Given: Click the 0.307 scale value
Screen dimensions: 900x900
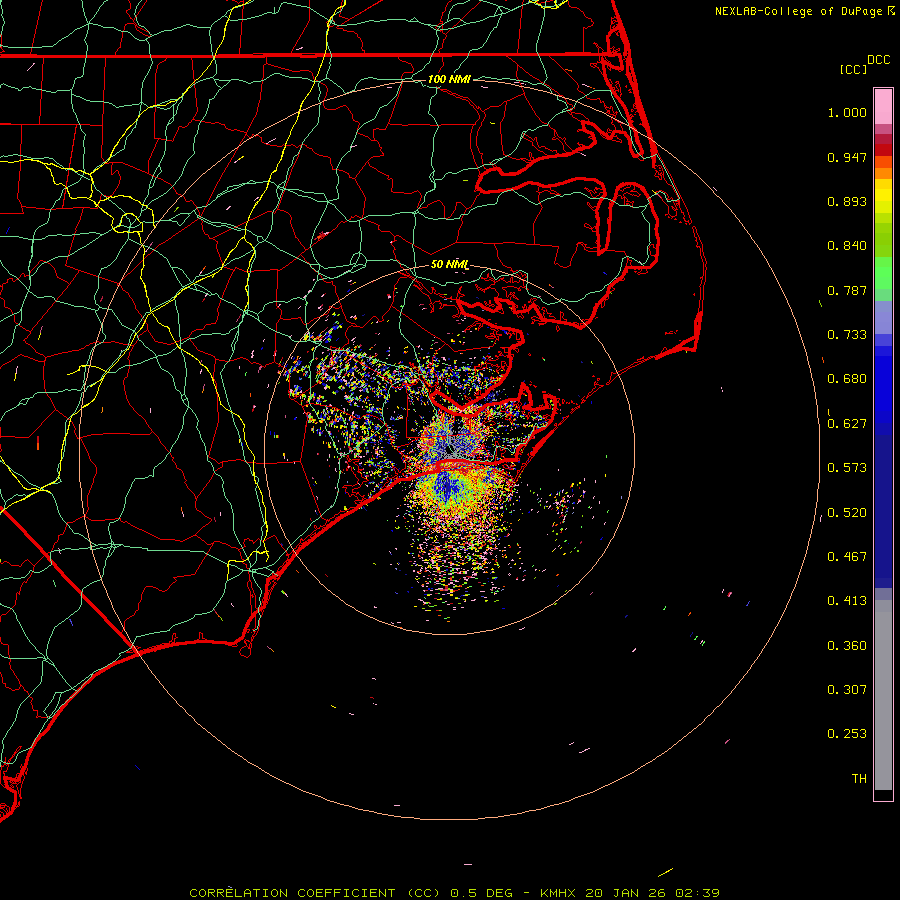Looking at the screenshot, I should pos(847,690).
